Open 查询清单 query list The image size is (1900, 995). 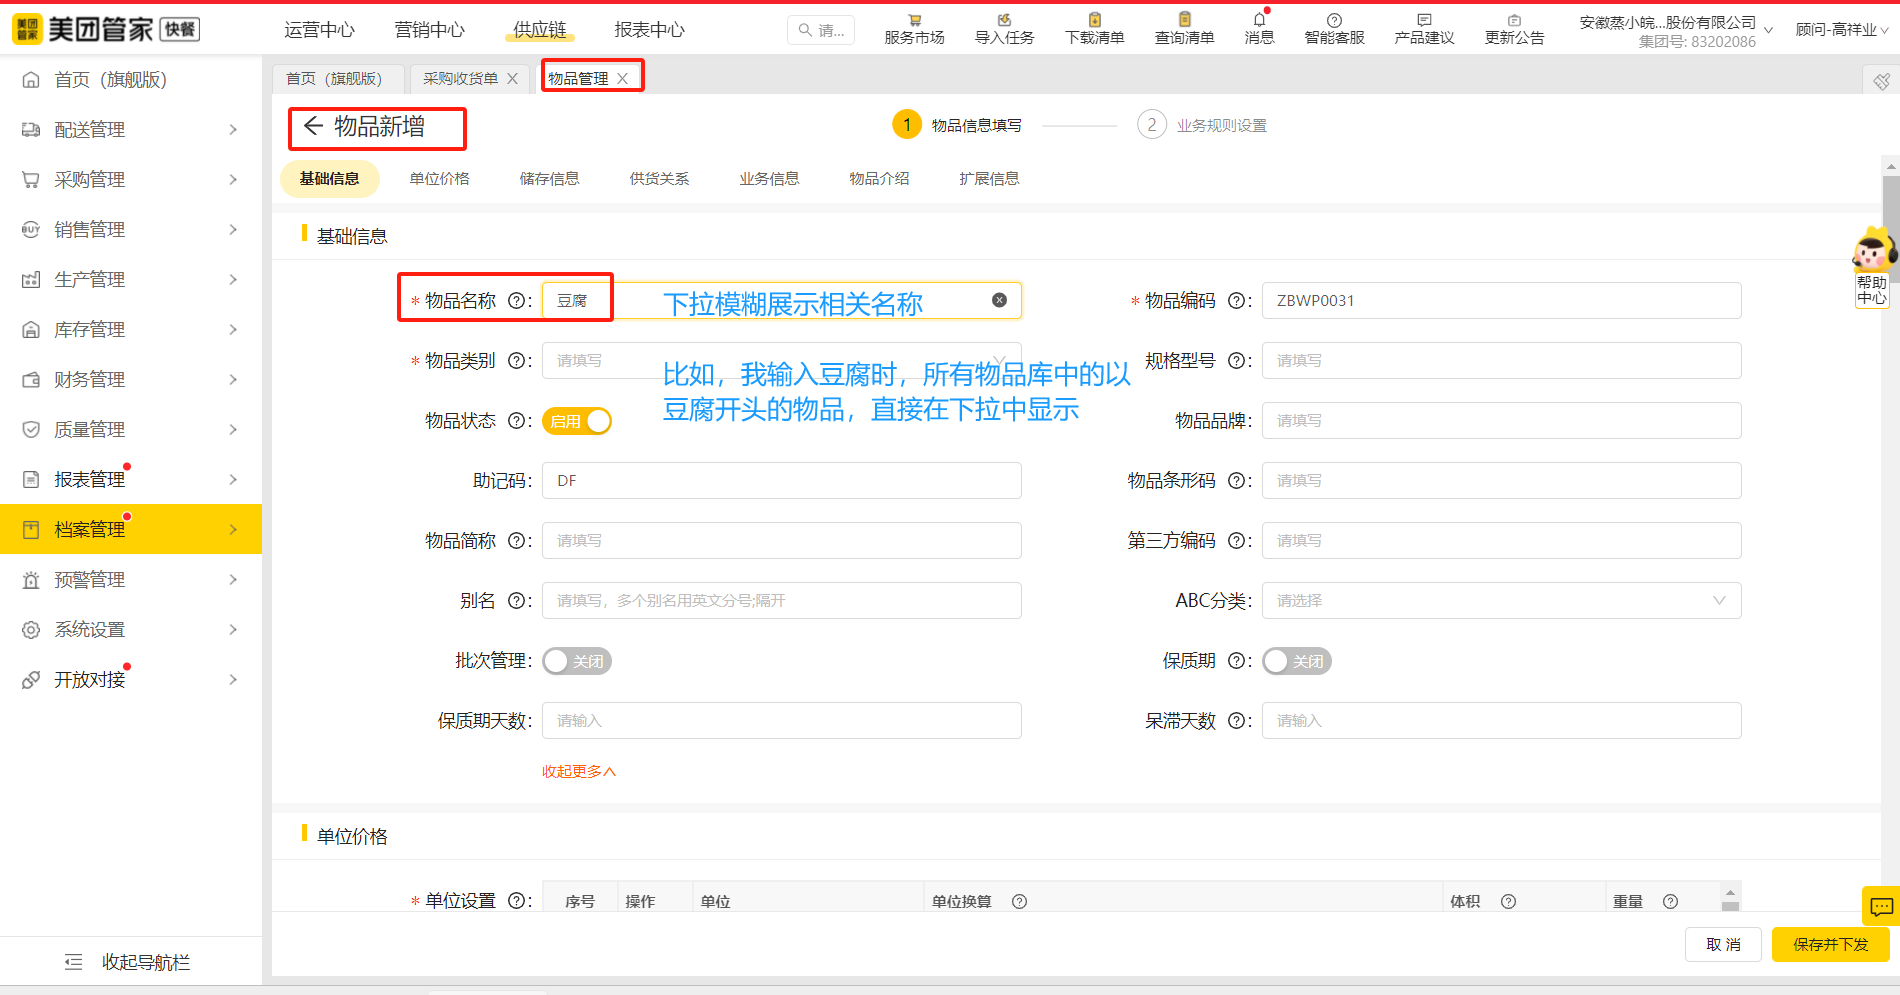[1183, 27]
